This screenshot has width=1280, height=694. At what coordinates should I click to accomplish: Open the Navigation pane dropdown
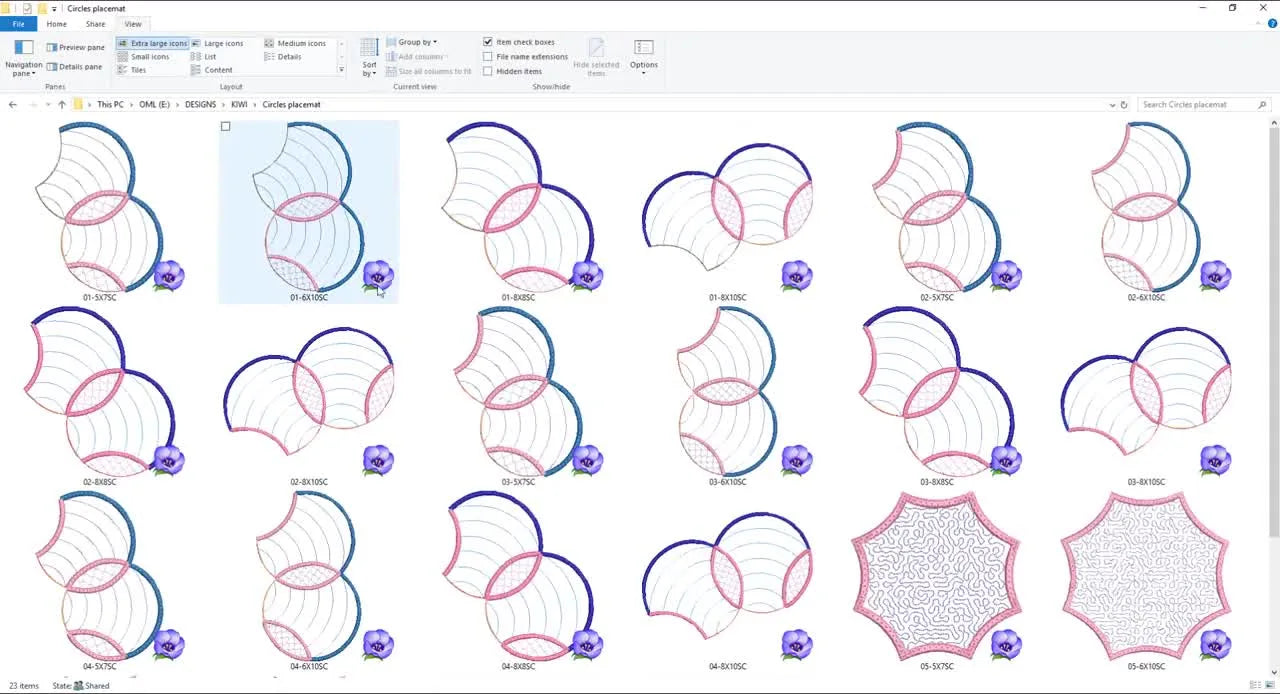click(24, 59)
